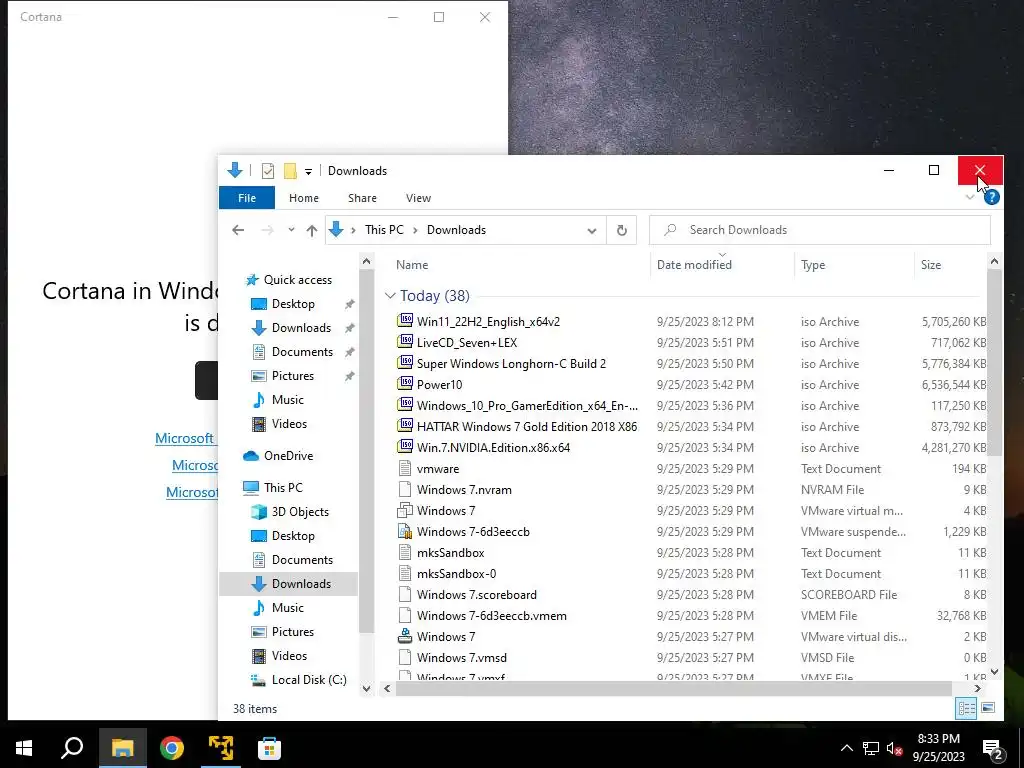Open Videos under Quick access

(289, 424)
